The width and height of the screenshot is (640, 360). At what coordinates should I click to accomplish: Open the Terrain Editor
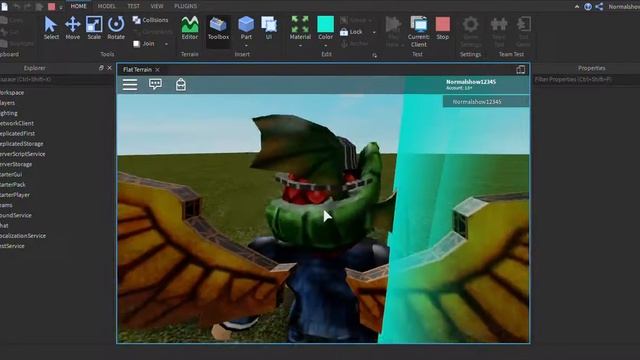click(190, 28)
